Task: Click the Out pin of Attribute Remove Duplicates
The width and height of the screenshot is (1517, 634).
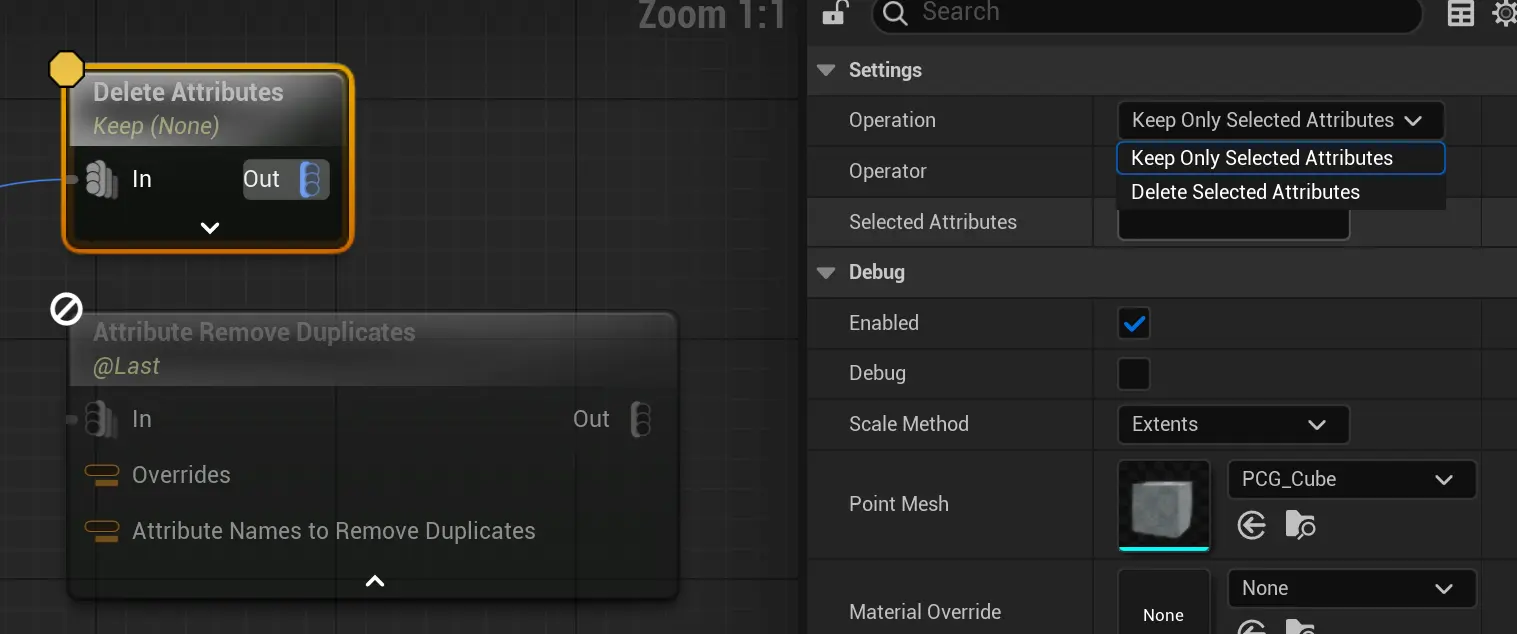Action: coord(641,419)
